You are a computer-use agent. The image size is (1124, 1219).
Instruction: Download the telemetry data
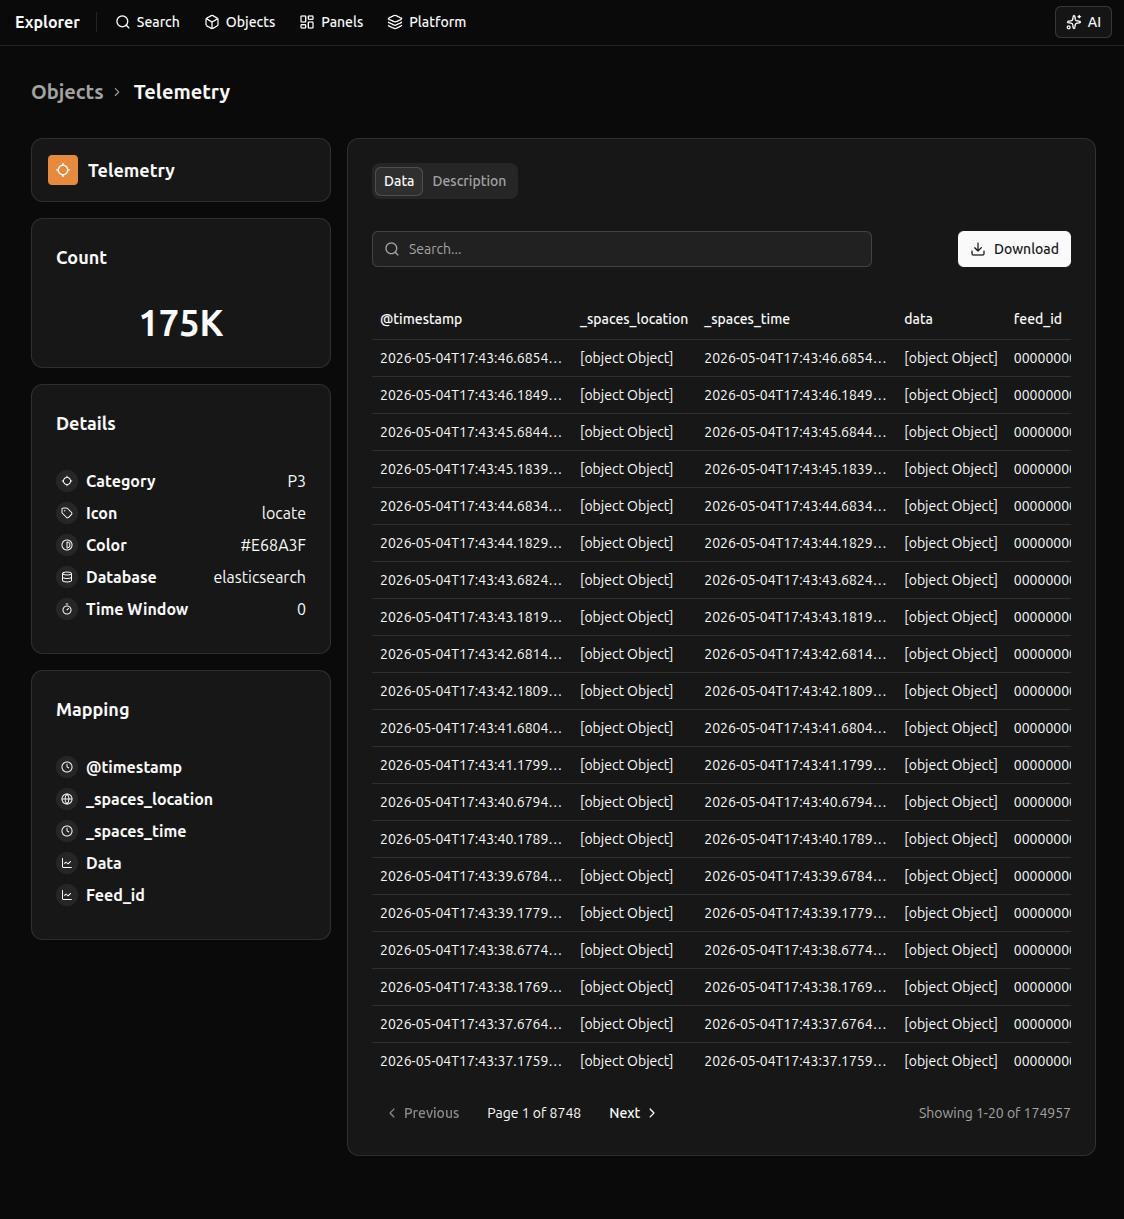coord(1014,249)
